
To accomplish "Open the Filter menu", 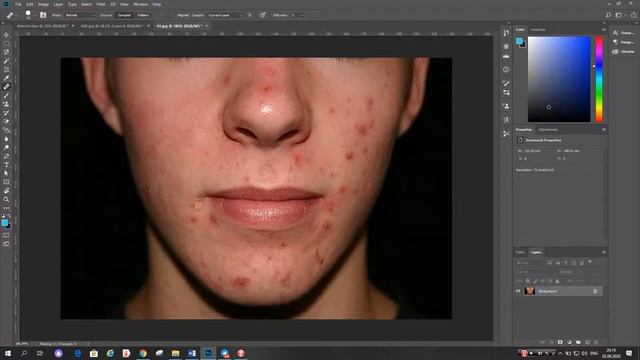I will (x=101, y=4).
